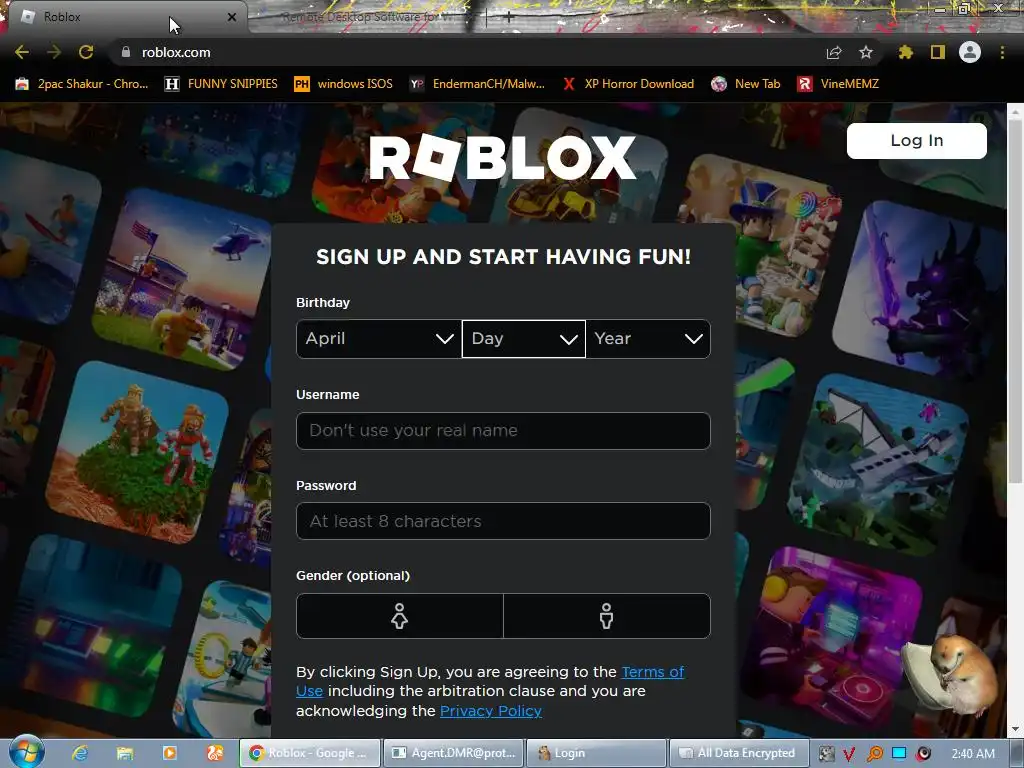
Task: Close the Roblox tab
Action: click(232, 17)
